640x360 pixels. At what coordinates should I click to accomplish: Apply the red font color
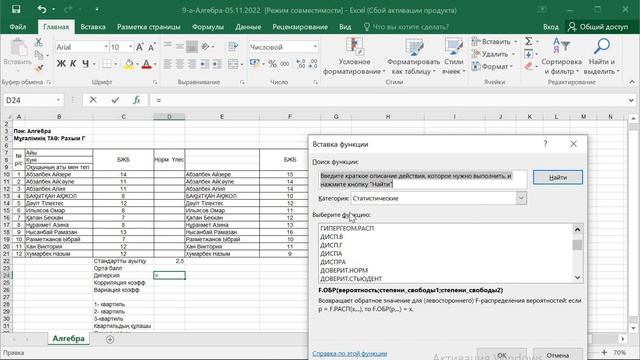[x=147, y=64]
